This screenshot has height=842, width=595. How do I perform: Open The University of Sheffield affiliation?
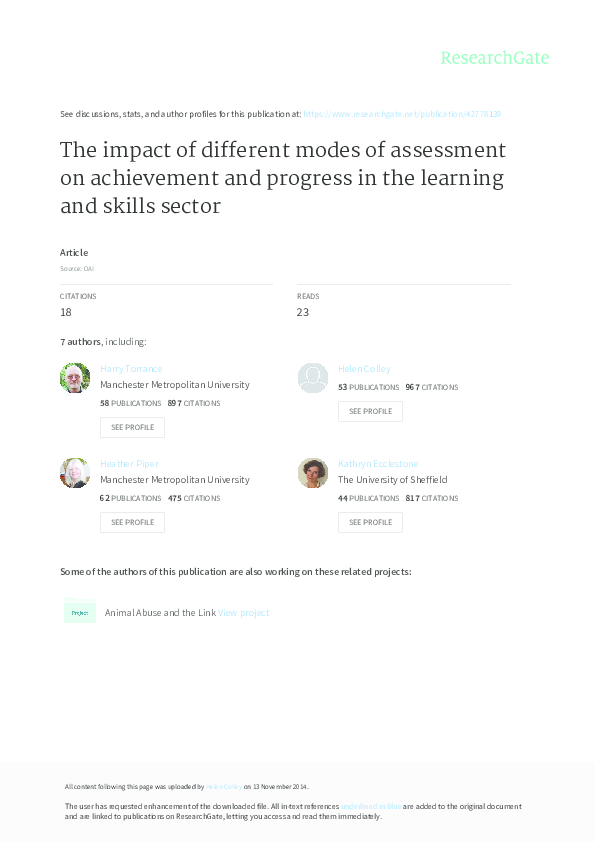[392, 479]
